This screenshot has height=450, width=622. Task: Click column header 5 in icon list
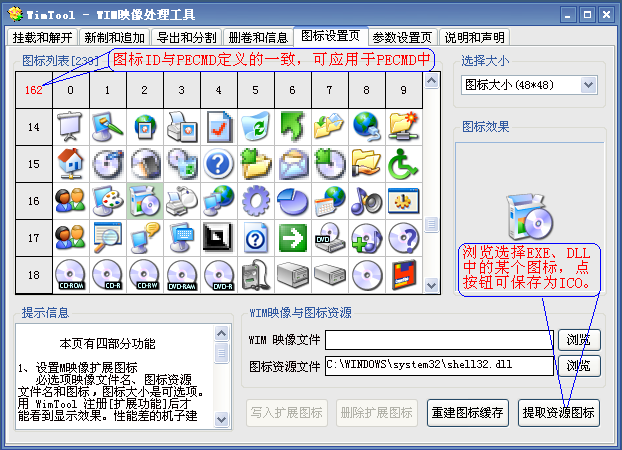[x=256, y=90]
